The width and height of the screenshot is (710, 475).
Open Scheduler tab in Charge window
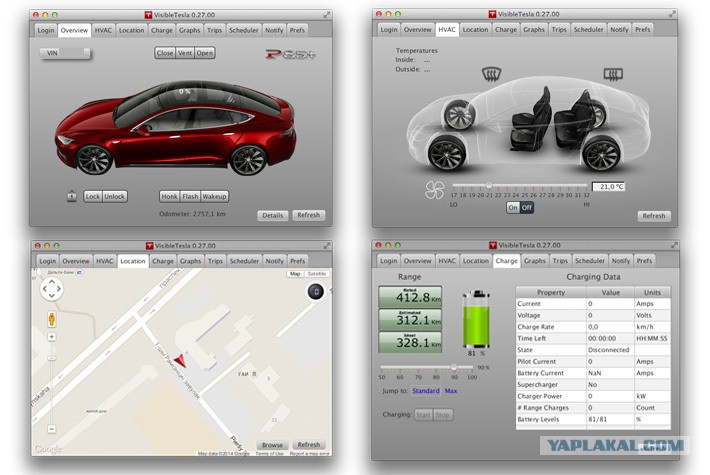point(590,261)
